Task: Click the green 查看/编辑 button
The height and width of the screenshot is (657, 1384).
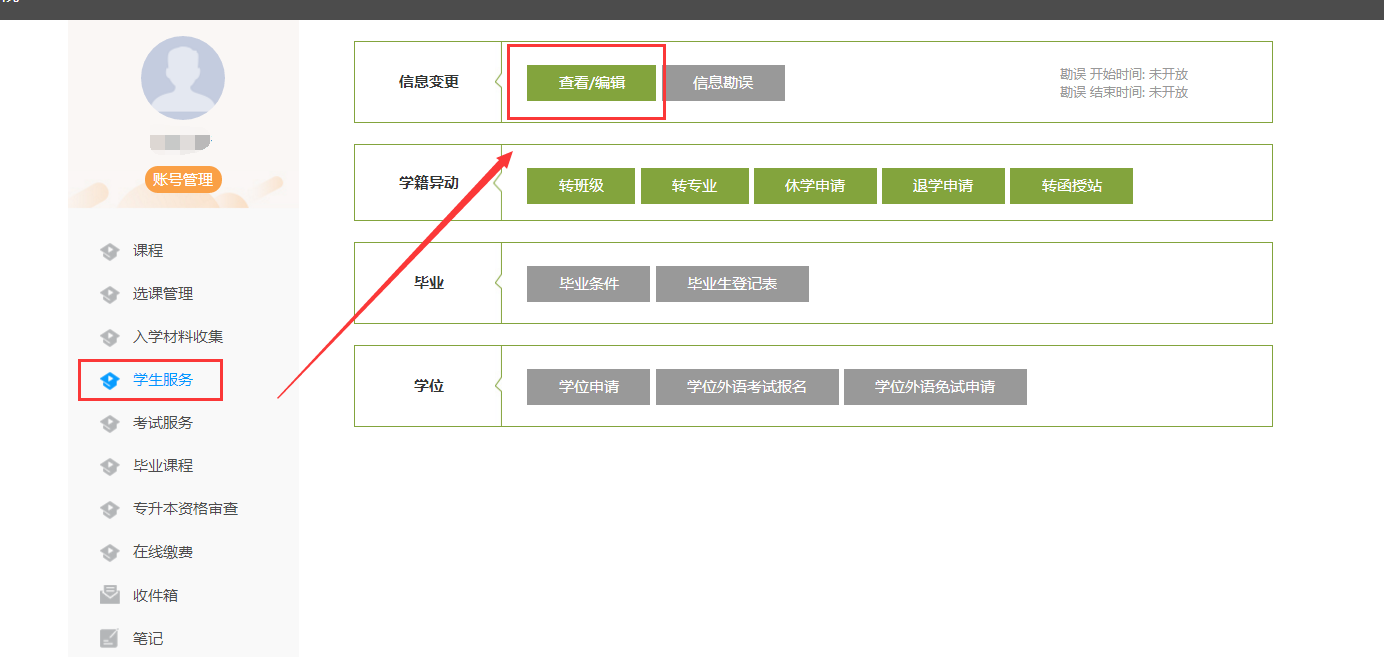Action: pos(591,83)
